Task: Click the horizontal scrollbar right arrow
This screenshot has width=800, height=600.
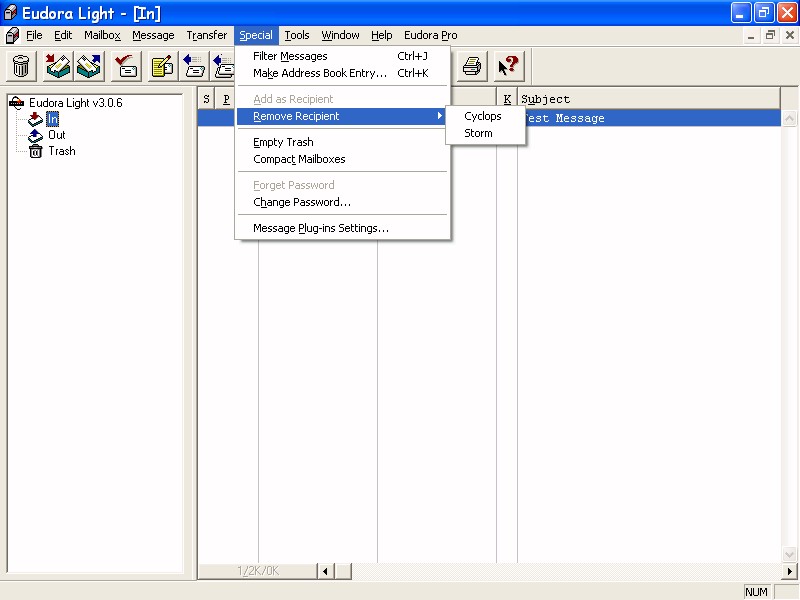Action: pos(789,571)
